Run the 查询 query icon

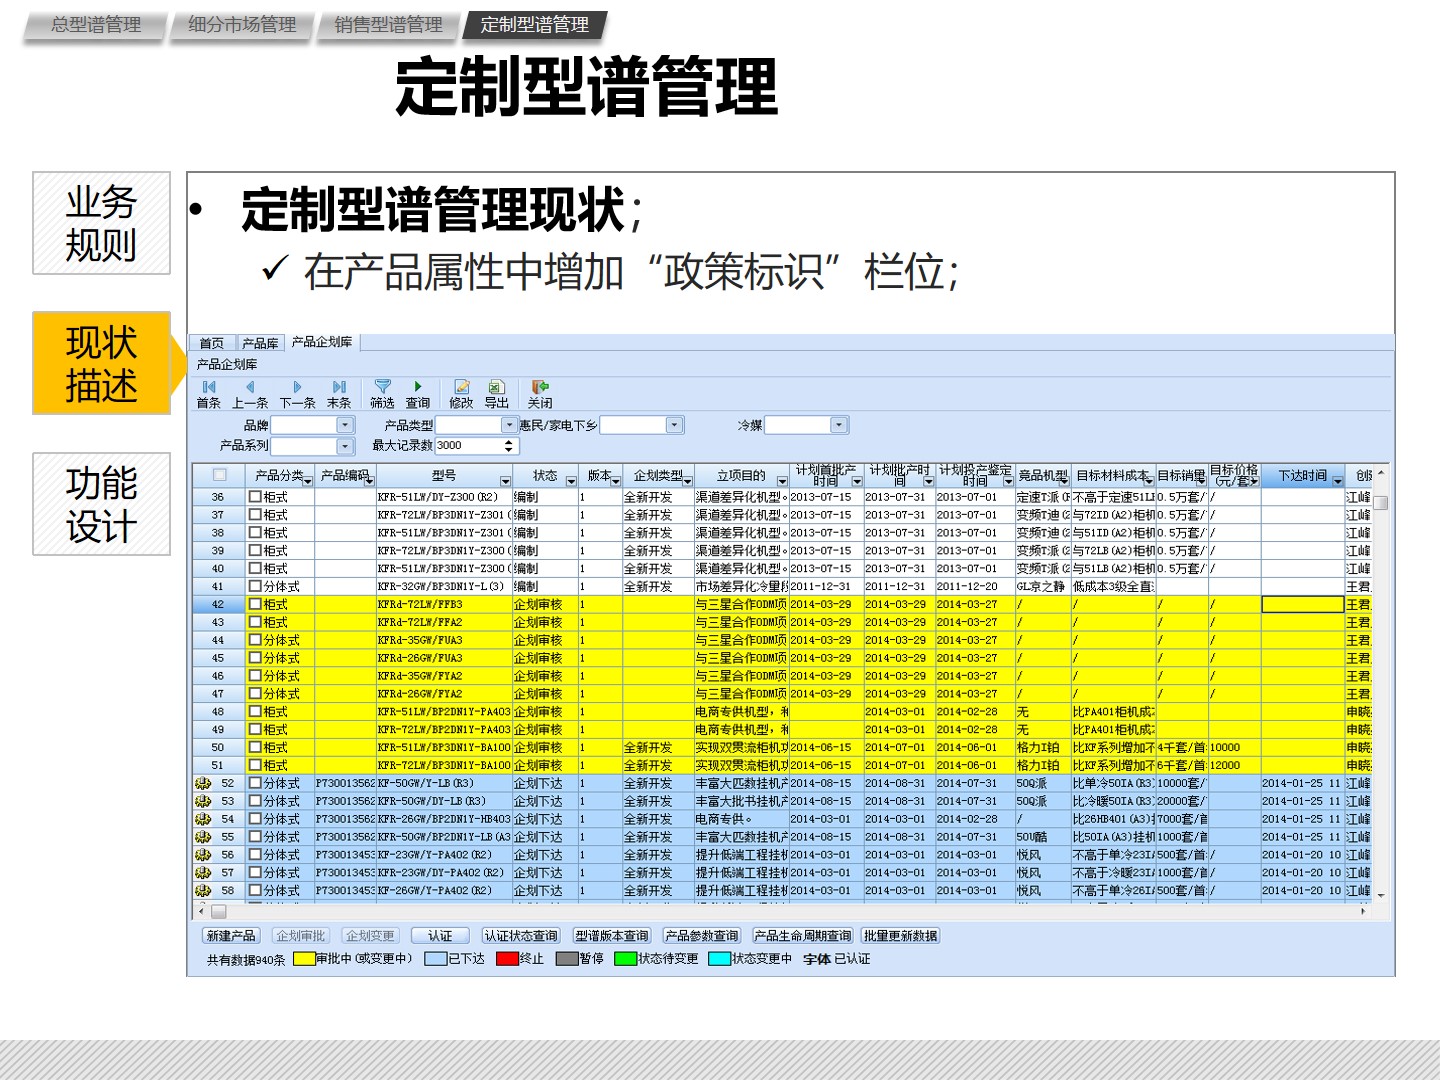tap(417, 387)
